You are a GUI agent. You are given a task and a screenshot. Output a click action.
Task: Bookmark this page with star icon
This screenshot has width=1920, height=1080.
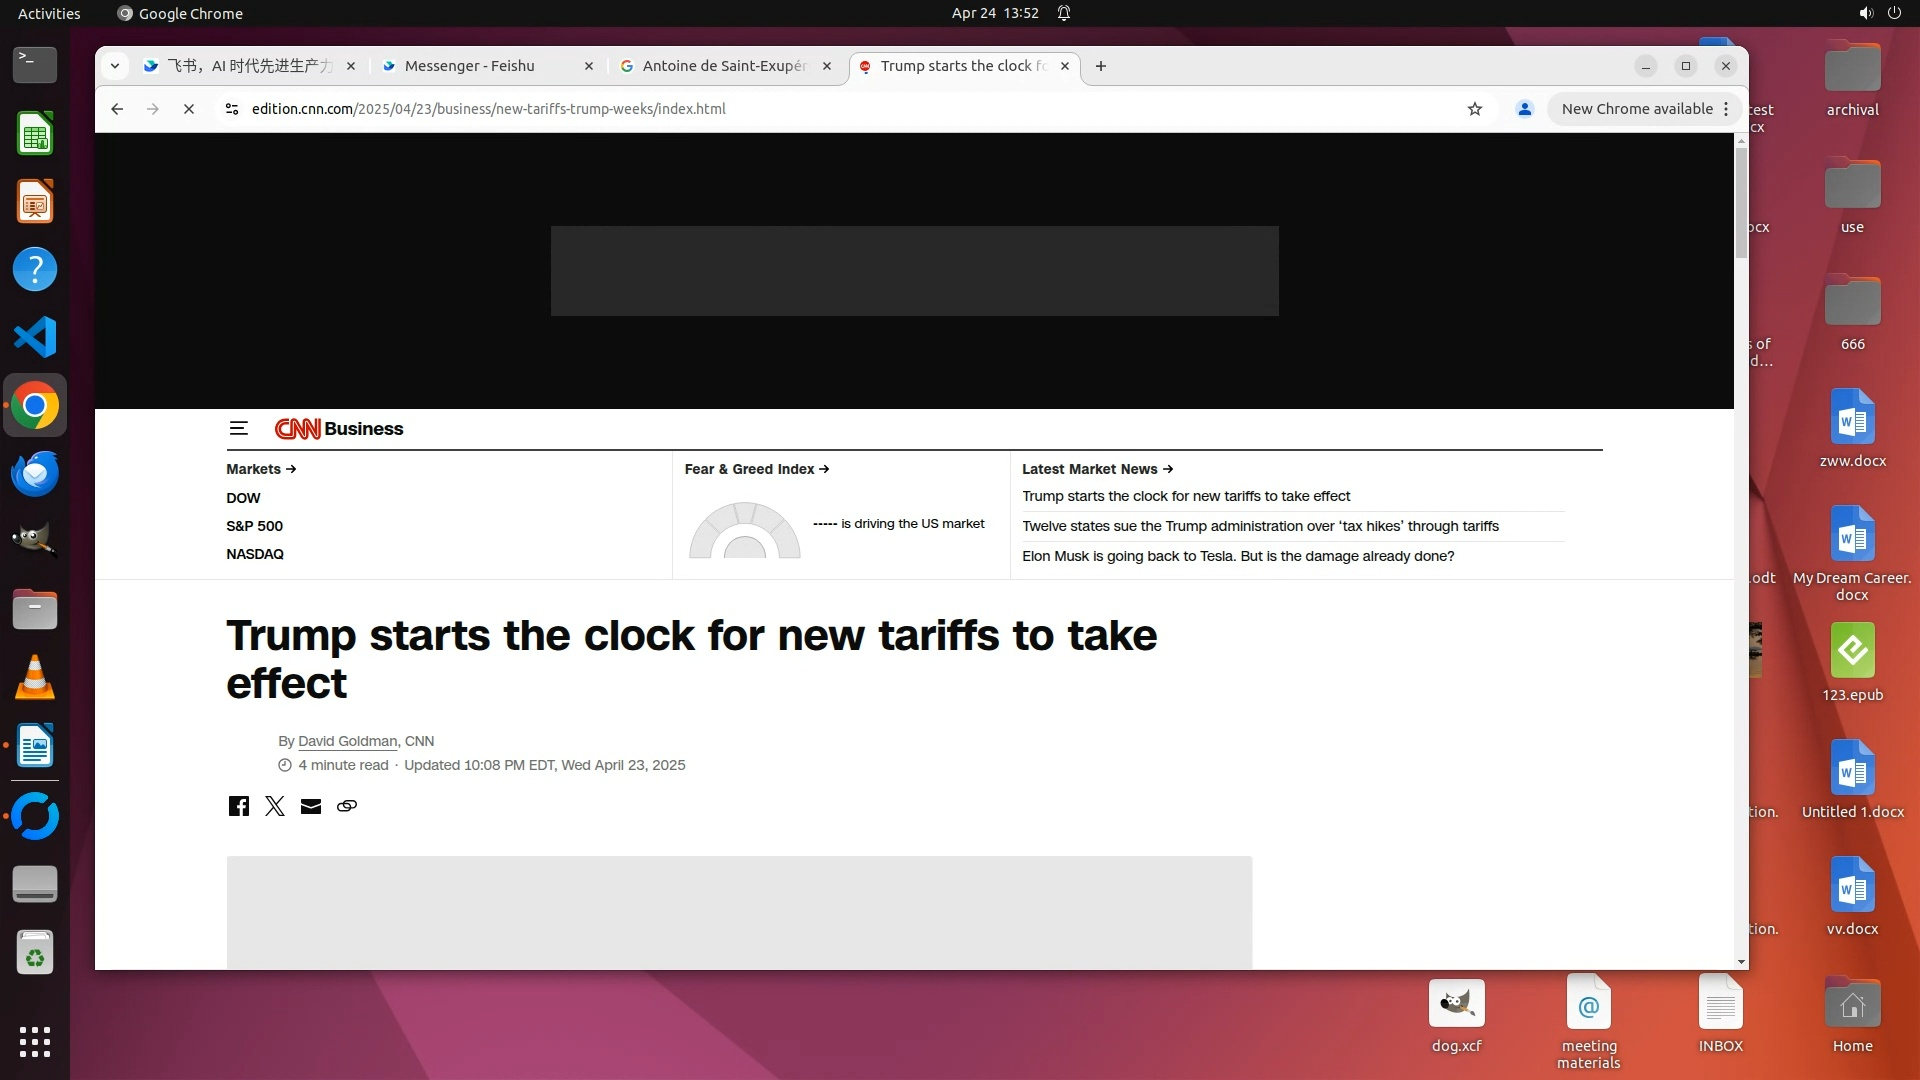[1475, 109]
